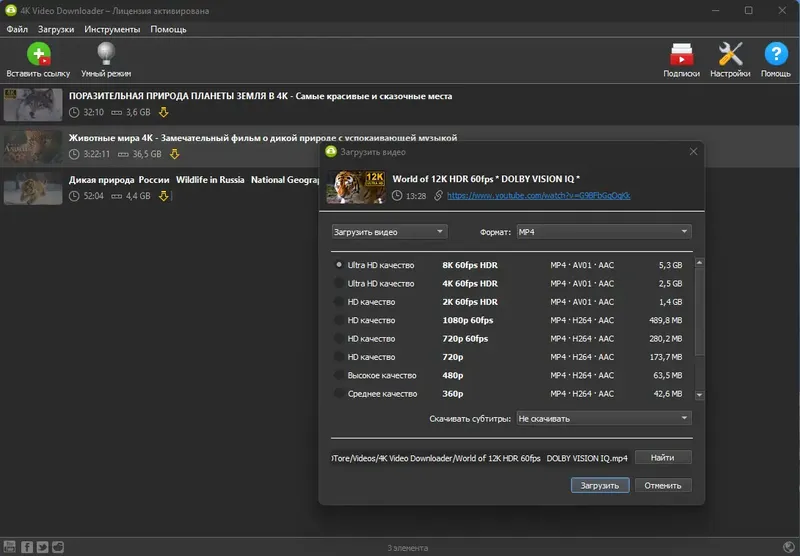Viewport: 800px width, 556px height.
Task: Click link chain icon beside YouTube URL
Action: [438, 196]
